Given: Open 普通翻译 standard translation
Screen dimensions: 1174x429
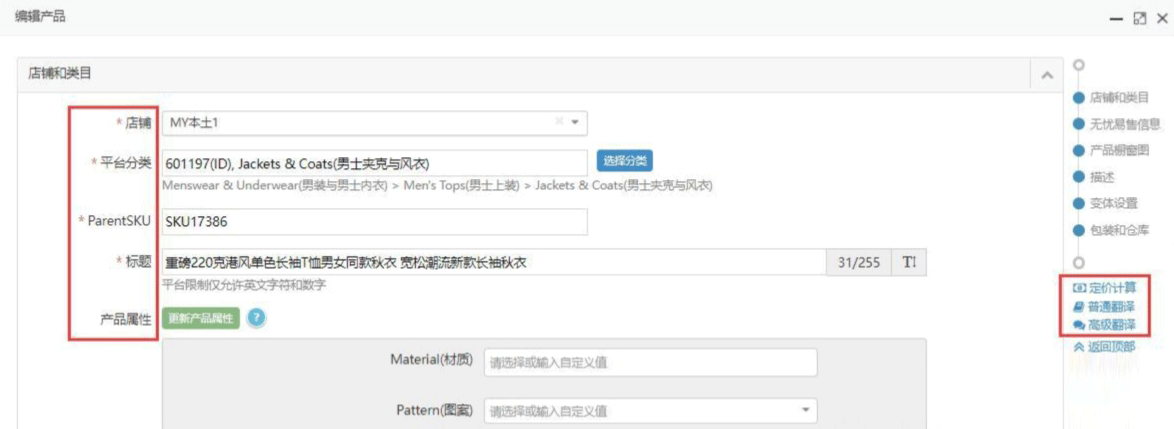Looking at the screenshot, I should 1108,307.
